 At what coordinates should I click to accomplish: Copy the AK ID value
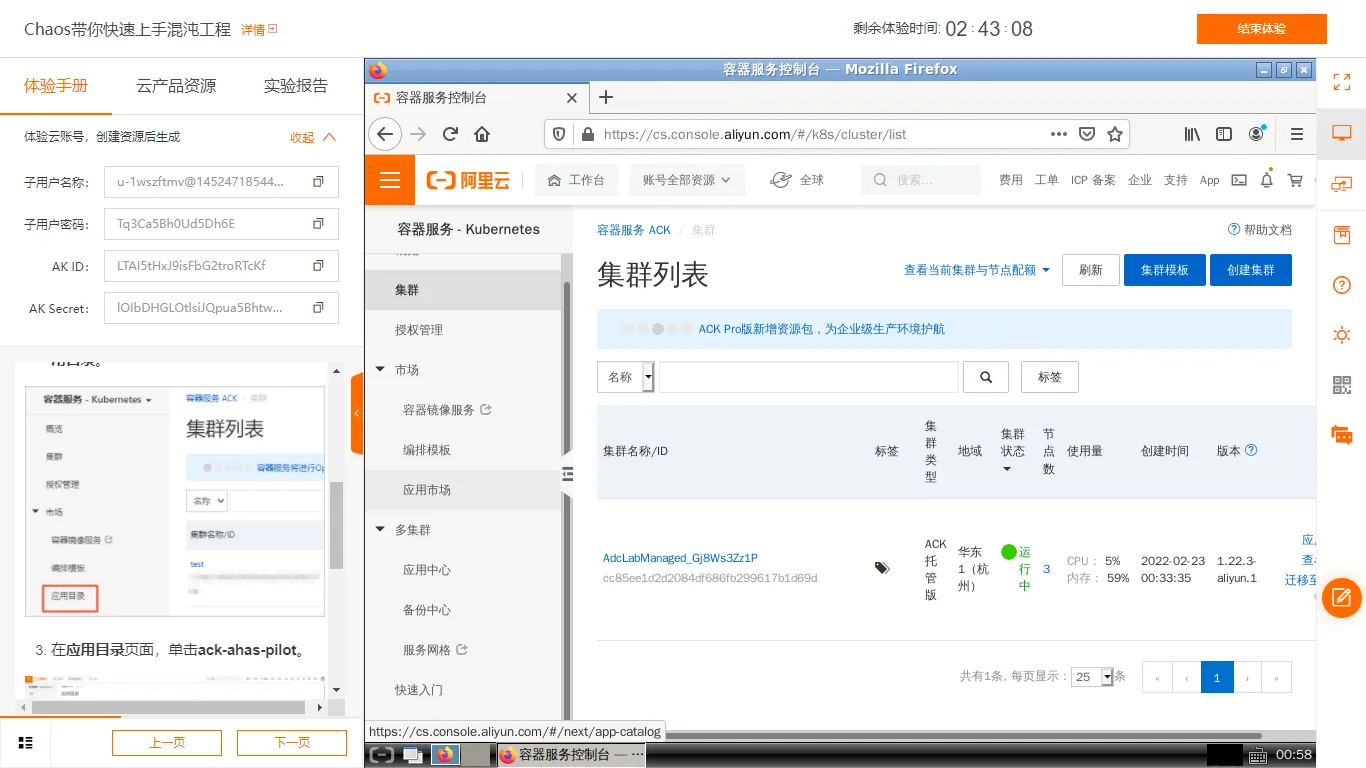318,266
